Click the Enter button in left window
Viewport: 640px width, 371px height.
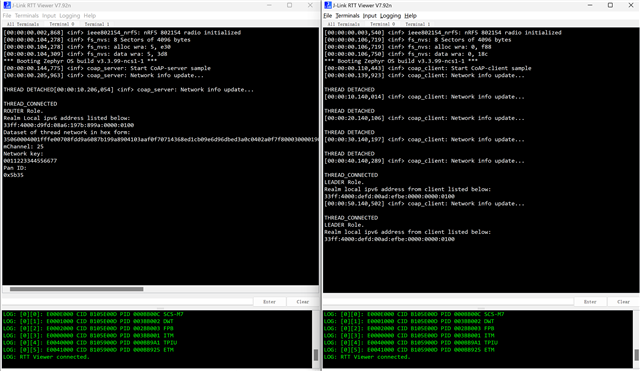269,302
